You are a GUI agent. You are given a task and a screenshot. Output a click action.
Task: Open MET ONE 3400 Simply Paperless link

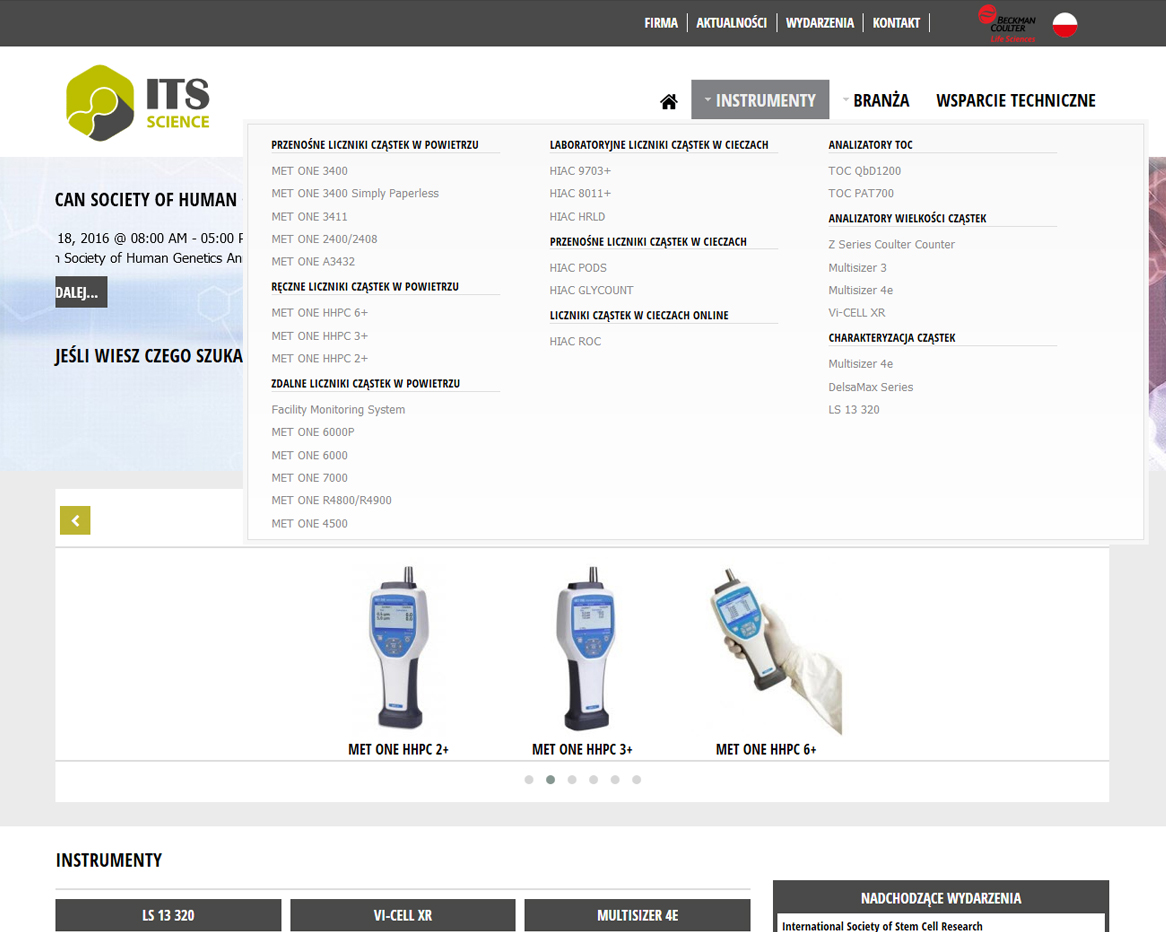click(x=355, y=193)
